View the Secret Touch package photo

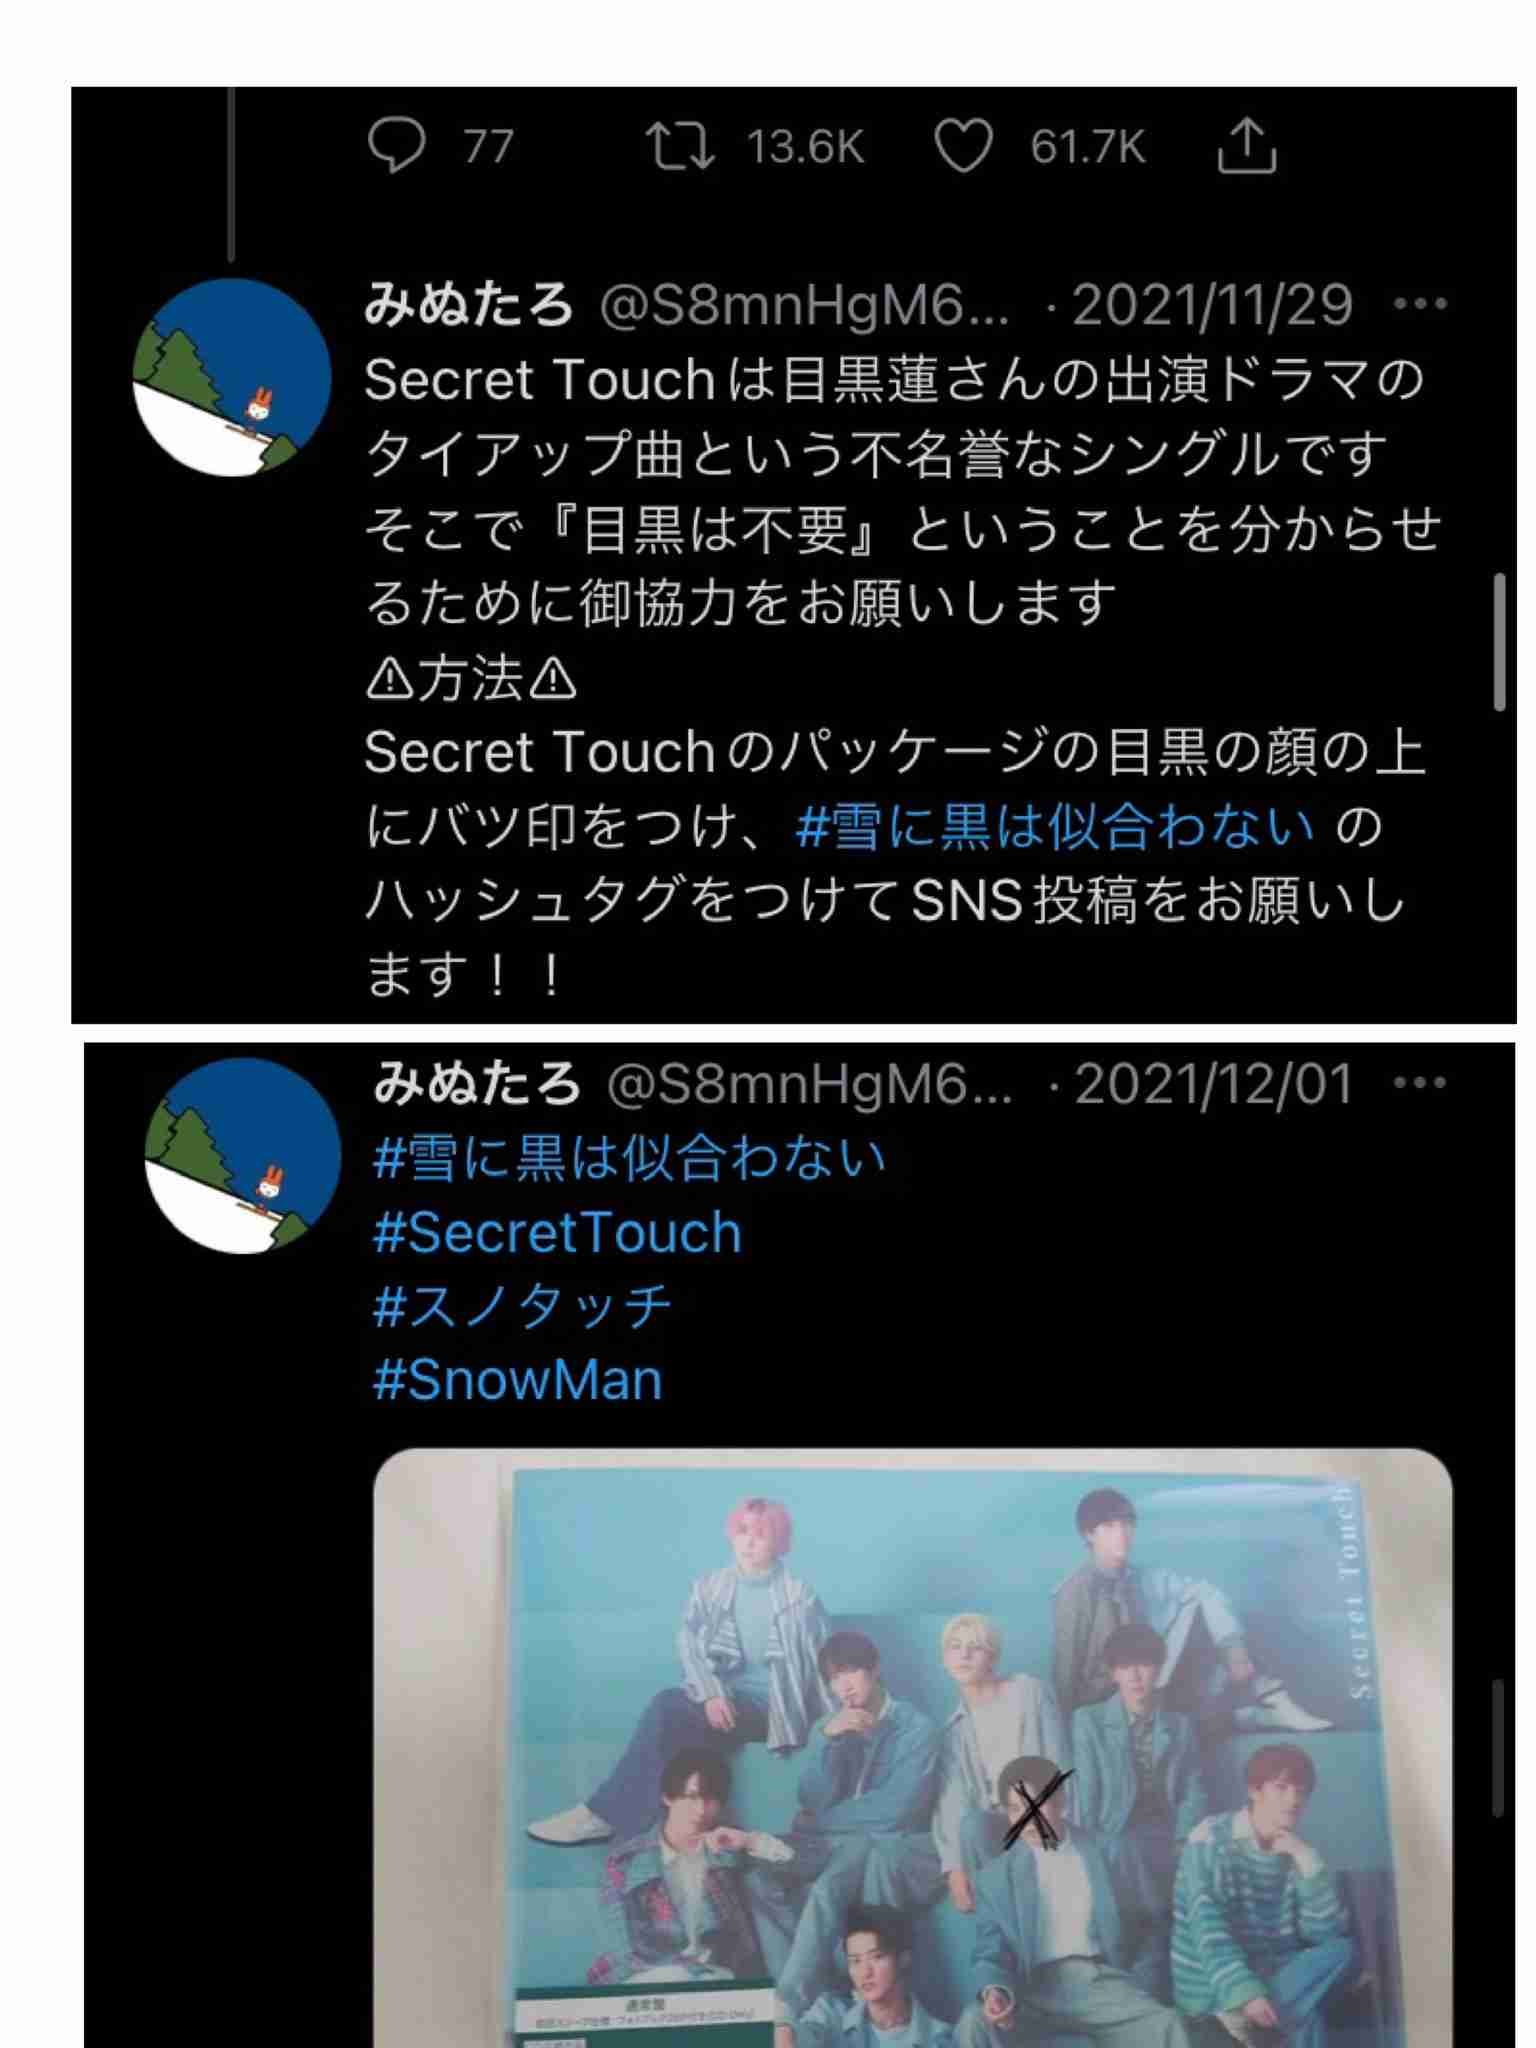click(x=913, y=1748)
